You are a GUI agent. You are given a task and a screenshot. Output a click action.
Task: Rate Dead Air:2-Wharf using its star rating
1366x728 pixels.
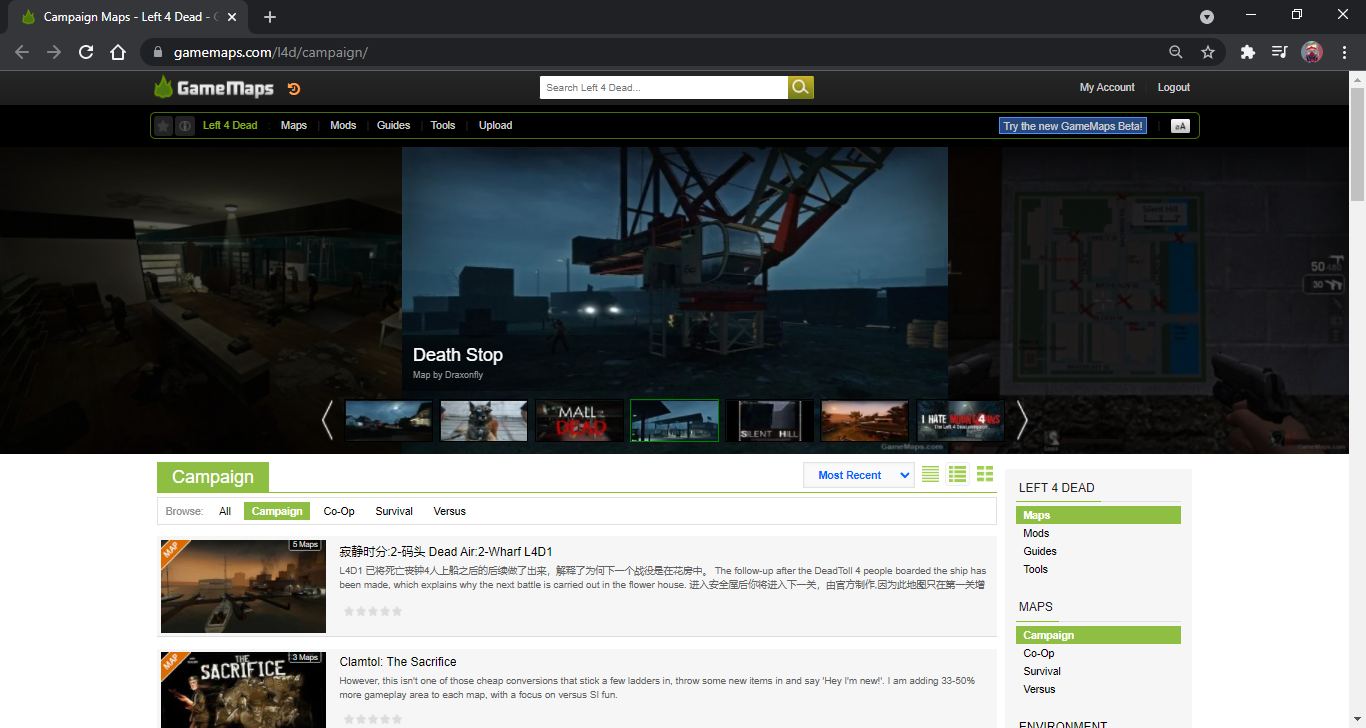[373, 611]
